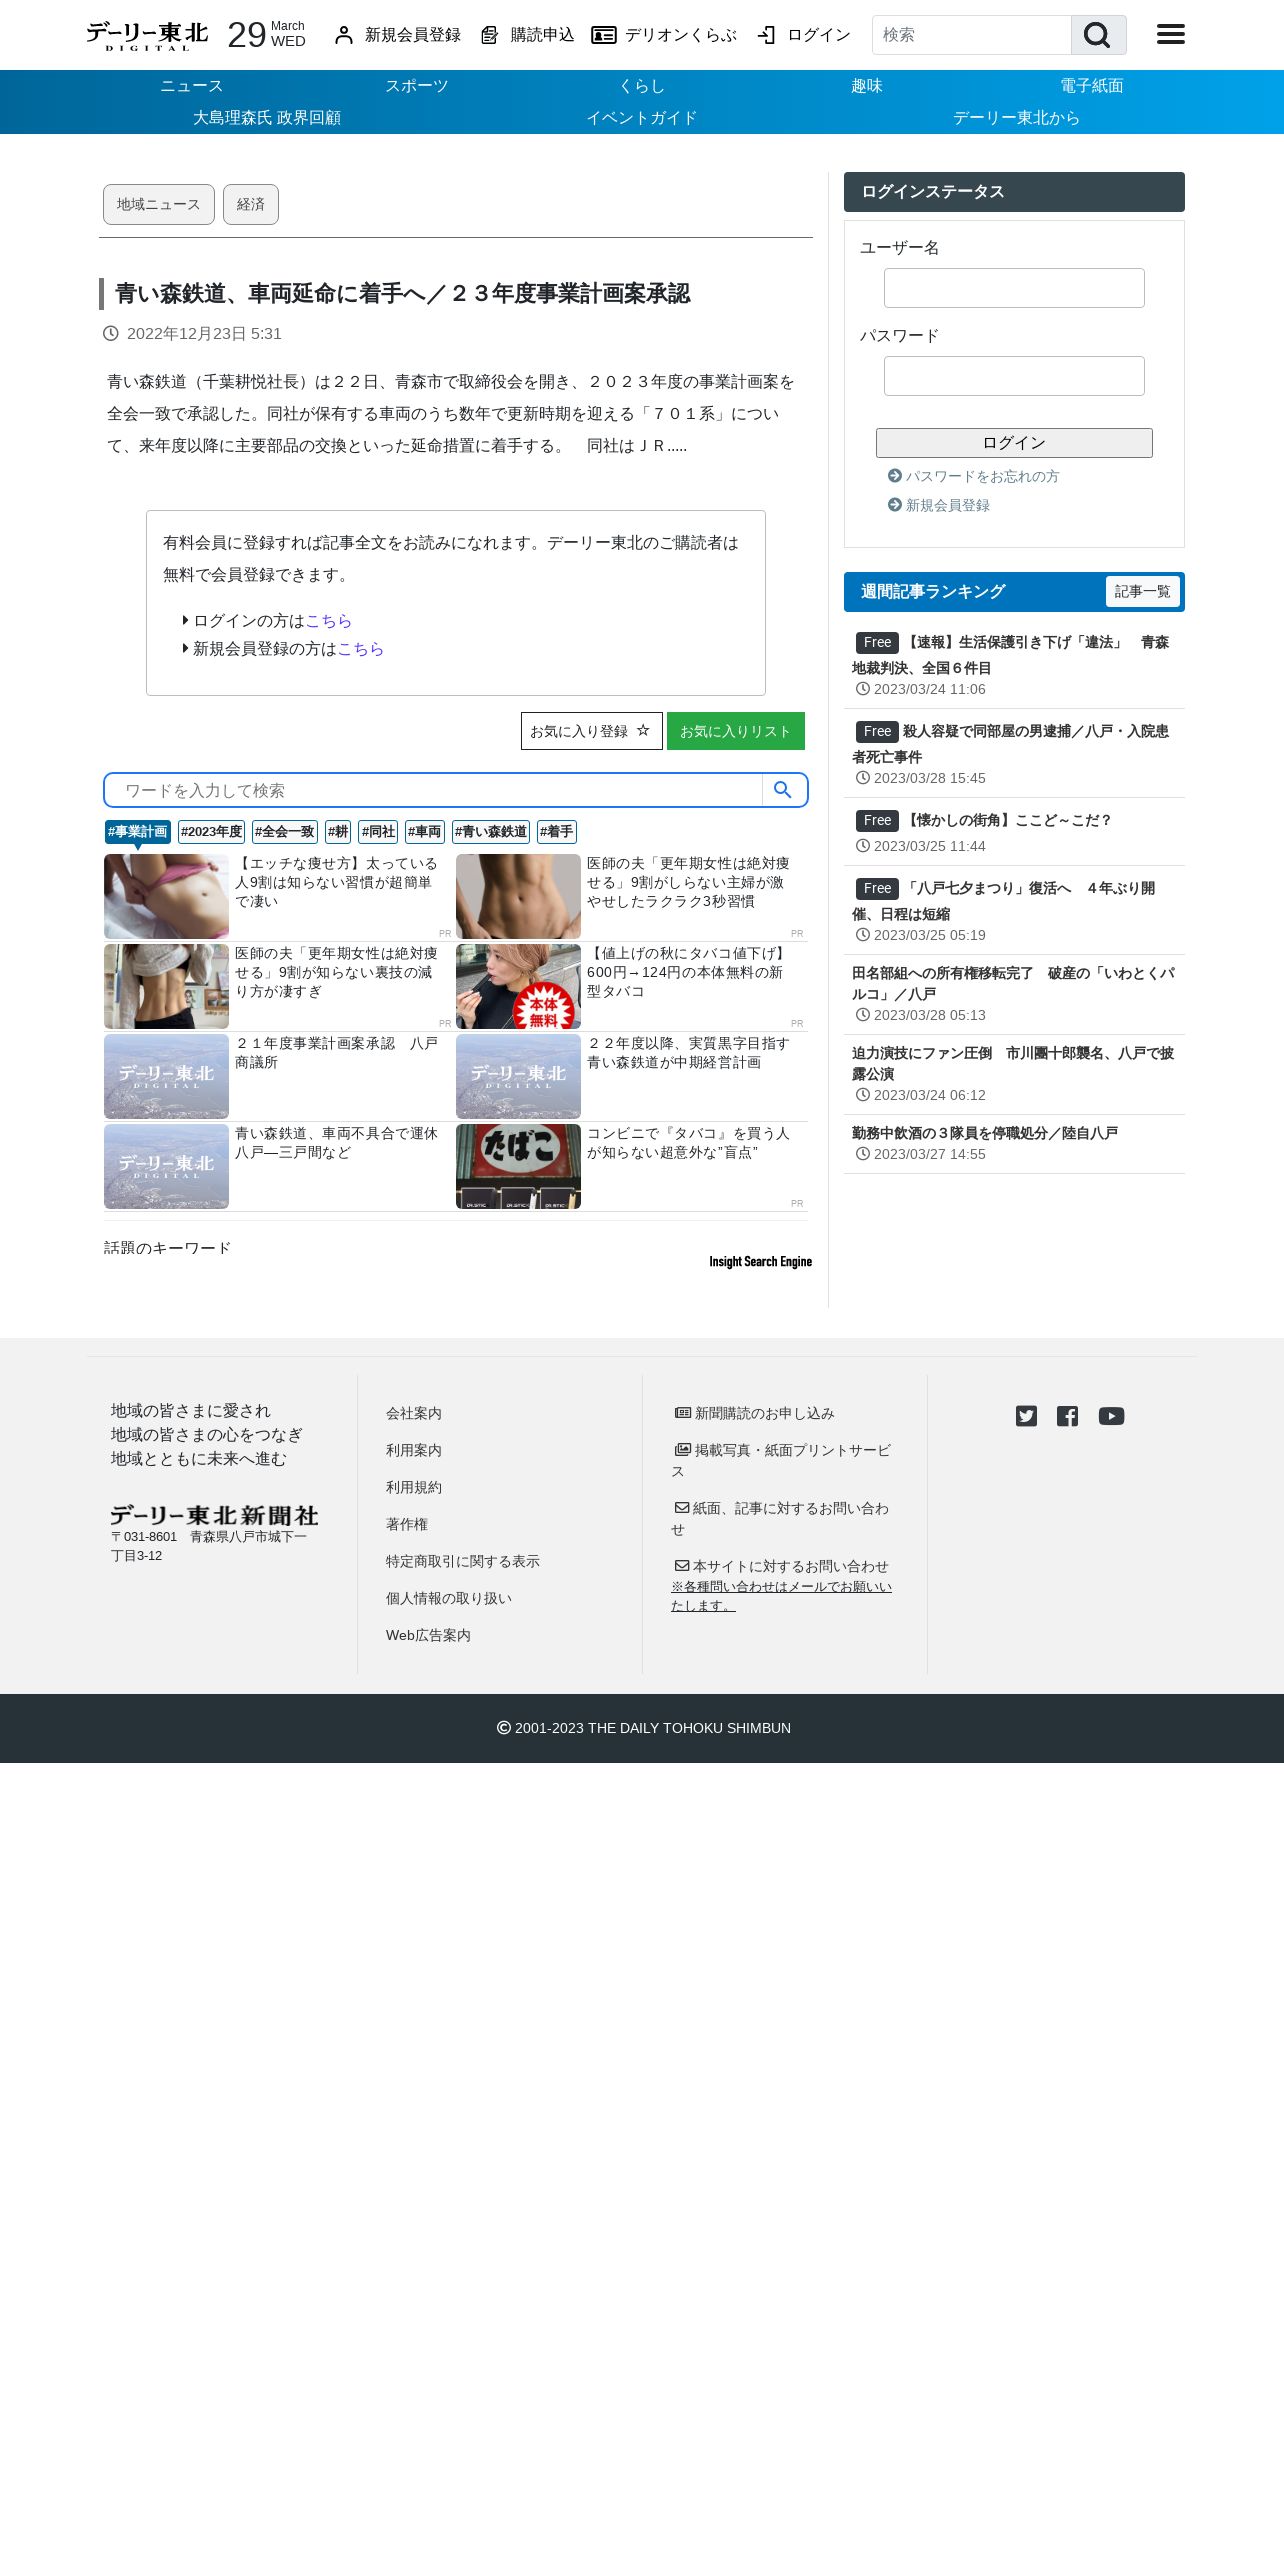Open ranking article 殺人容疑で同部屋の男逮捕
The width and height of the screenshot is (1284, 2568).
1011,744
